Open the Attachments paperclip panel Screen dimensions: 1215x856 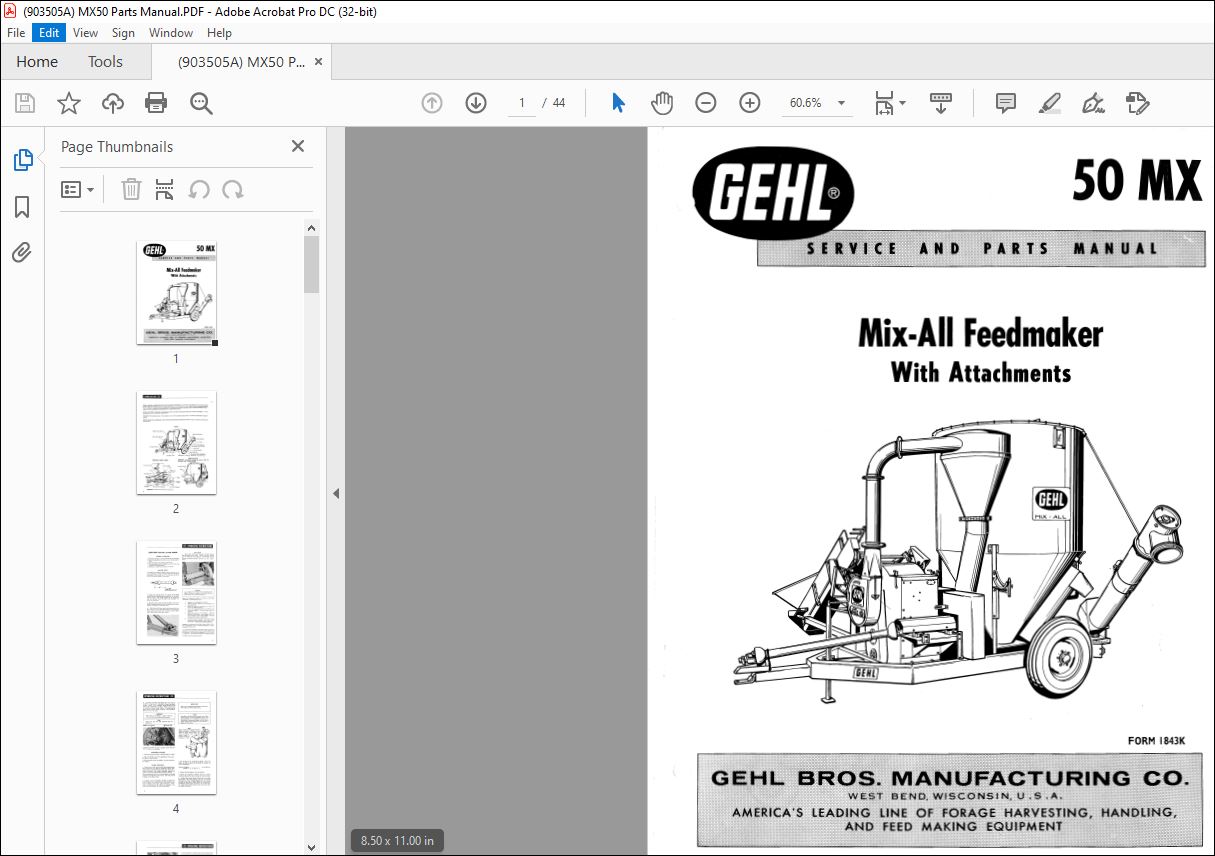tap(22, 253)
